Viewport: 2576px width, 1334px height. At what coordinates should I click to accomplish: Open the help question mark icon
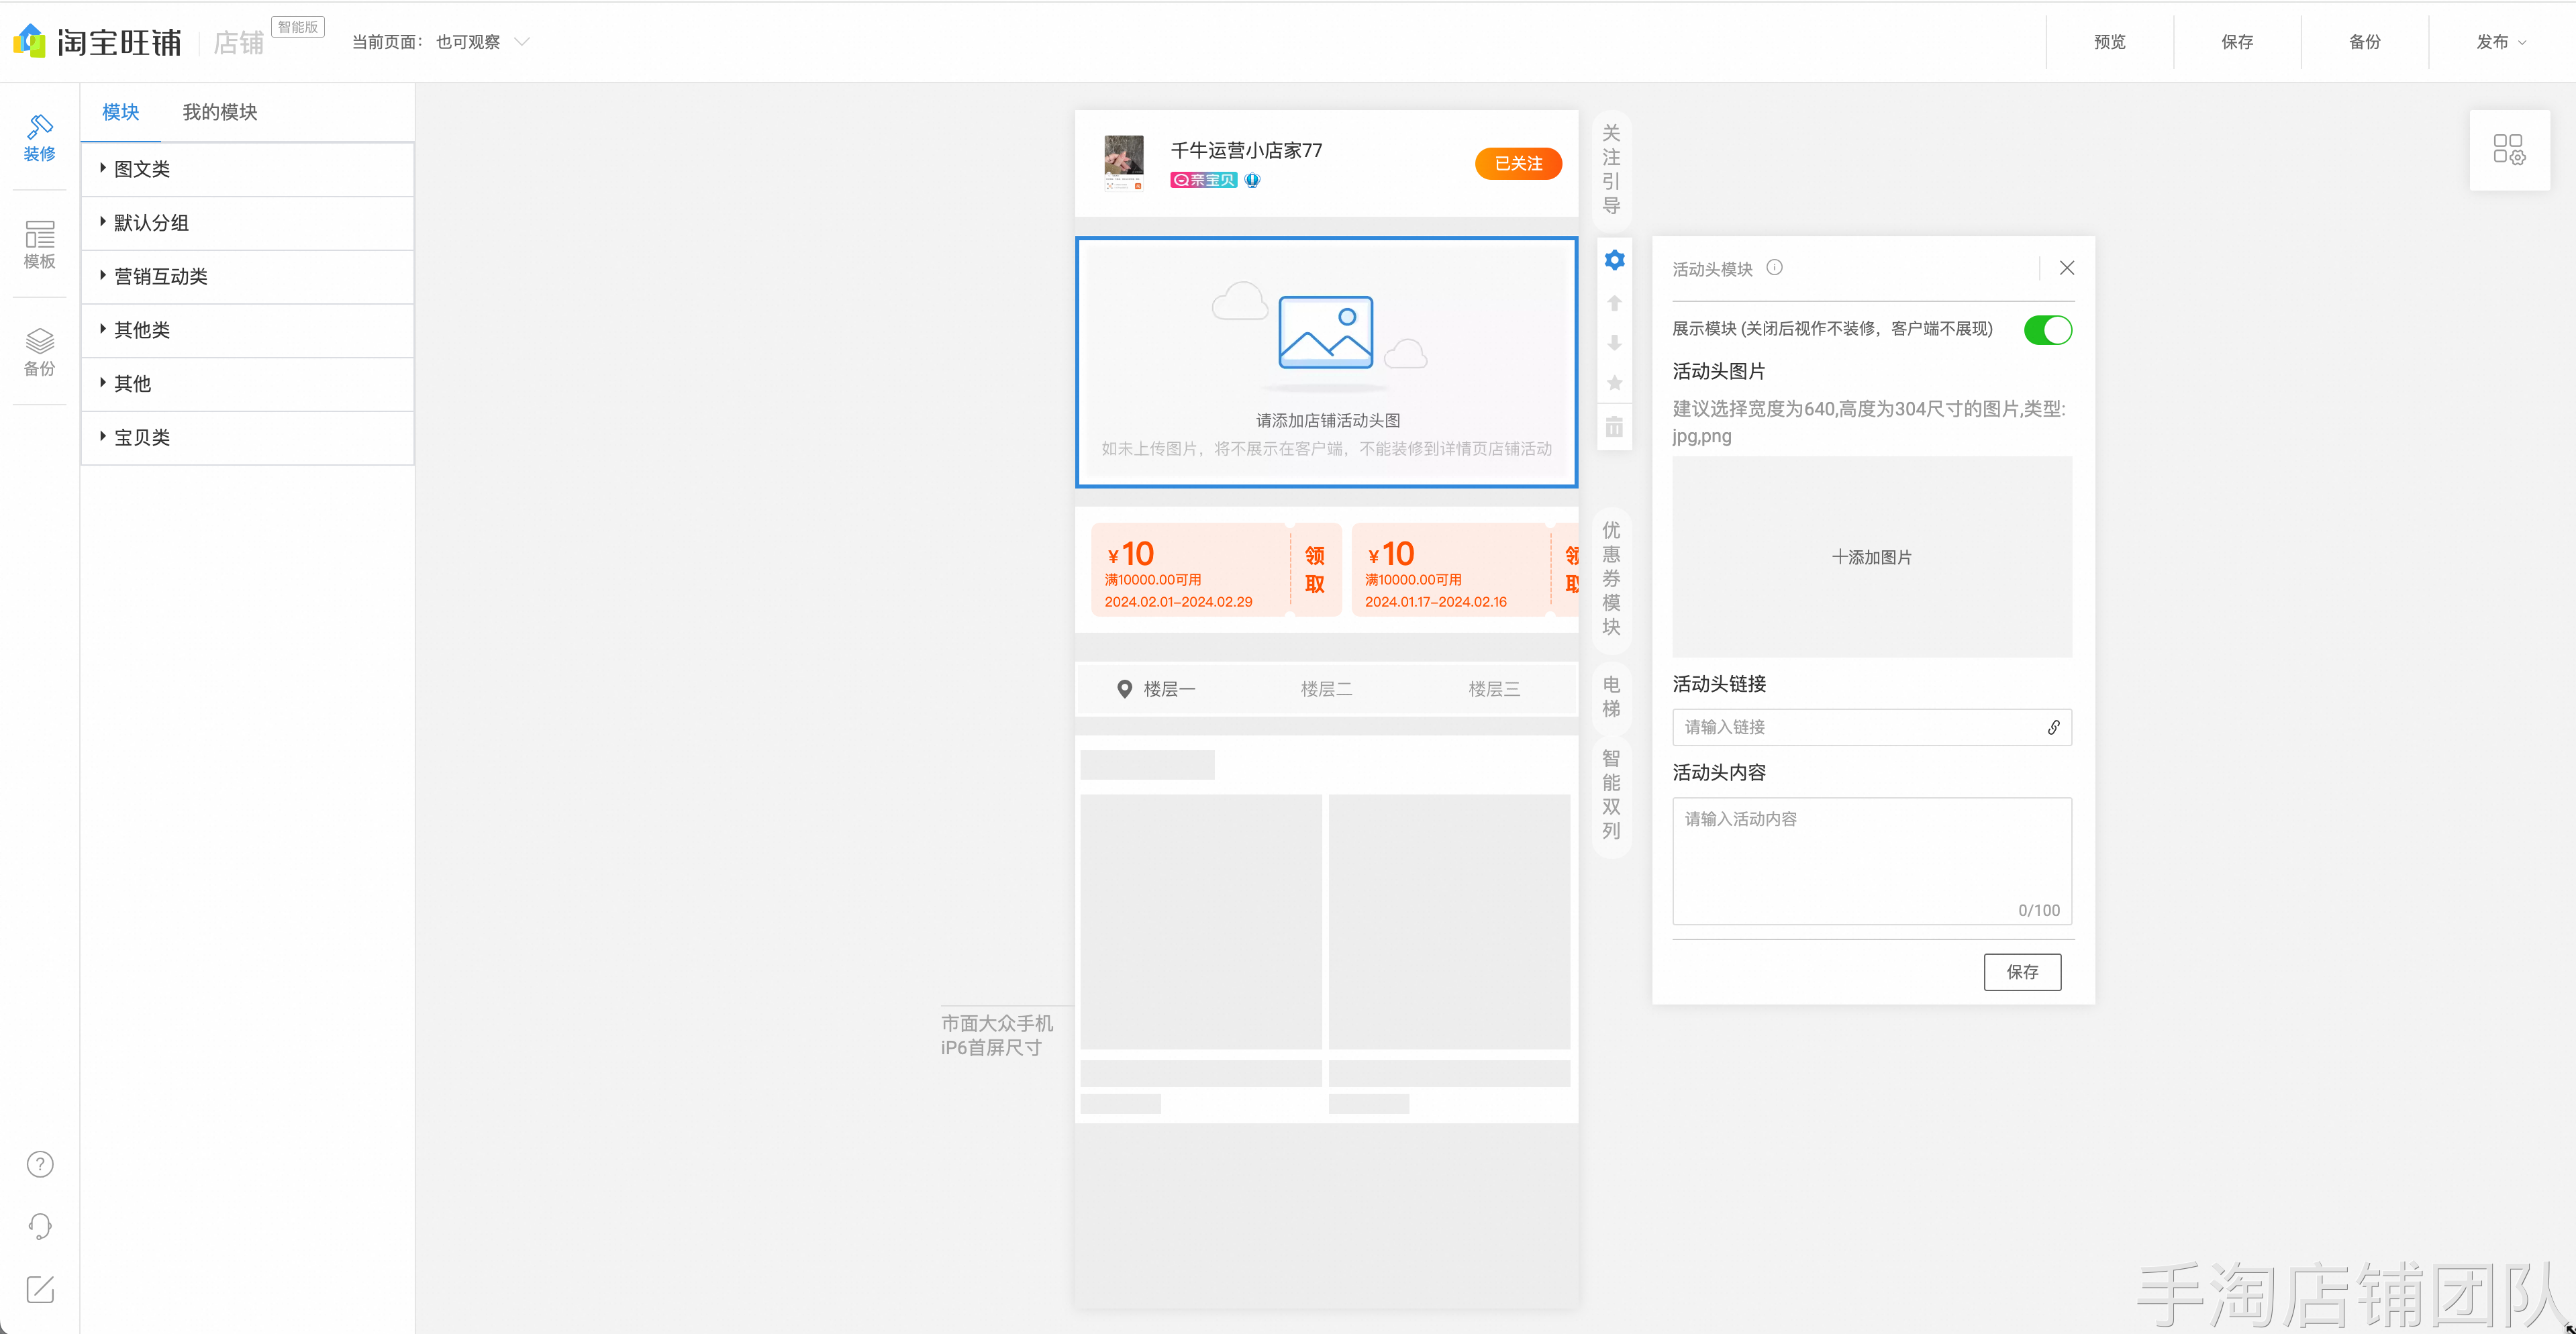click(x=40, y=1164)
